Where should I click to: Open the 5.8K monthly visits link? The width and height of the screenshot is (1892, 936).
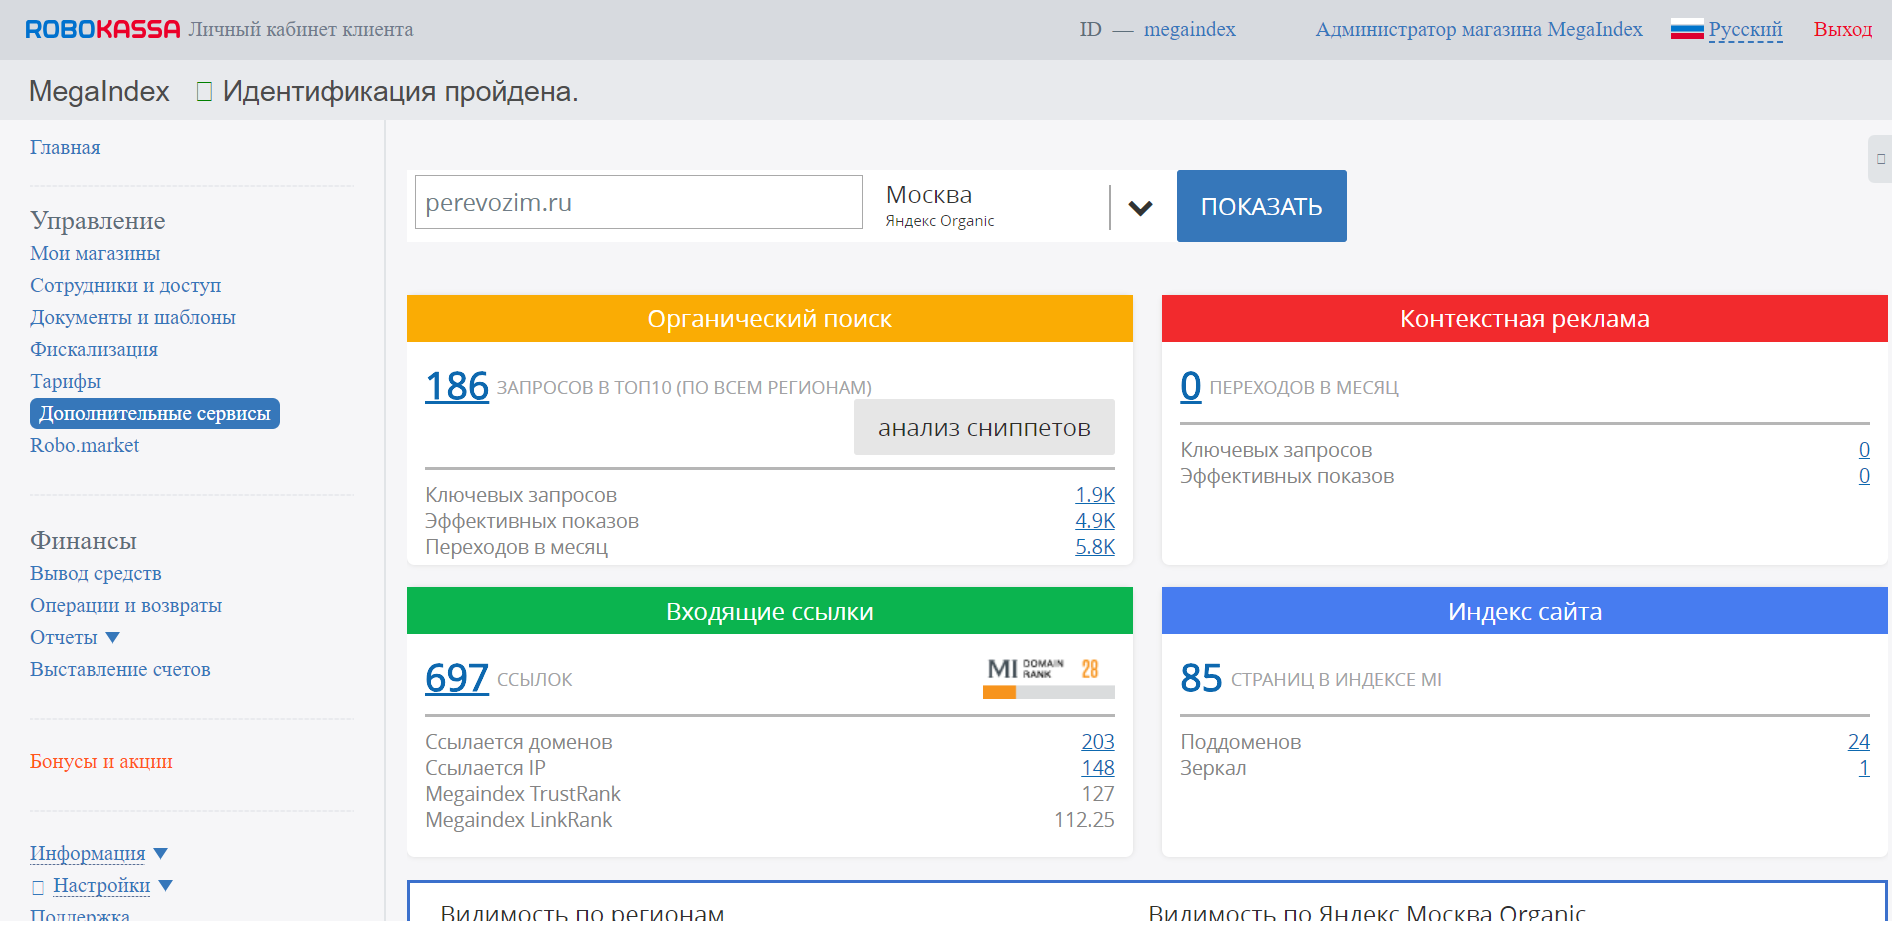coord(1095,547)
